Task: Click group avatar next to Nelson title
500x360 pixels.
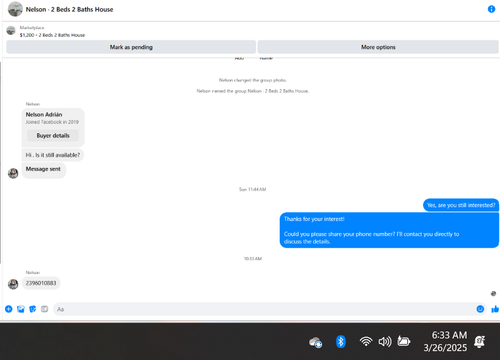Action: 15,9
